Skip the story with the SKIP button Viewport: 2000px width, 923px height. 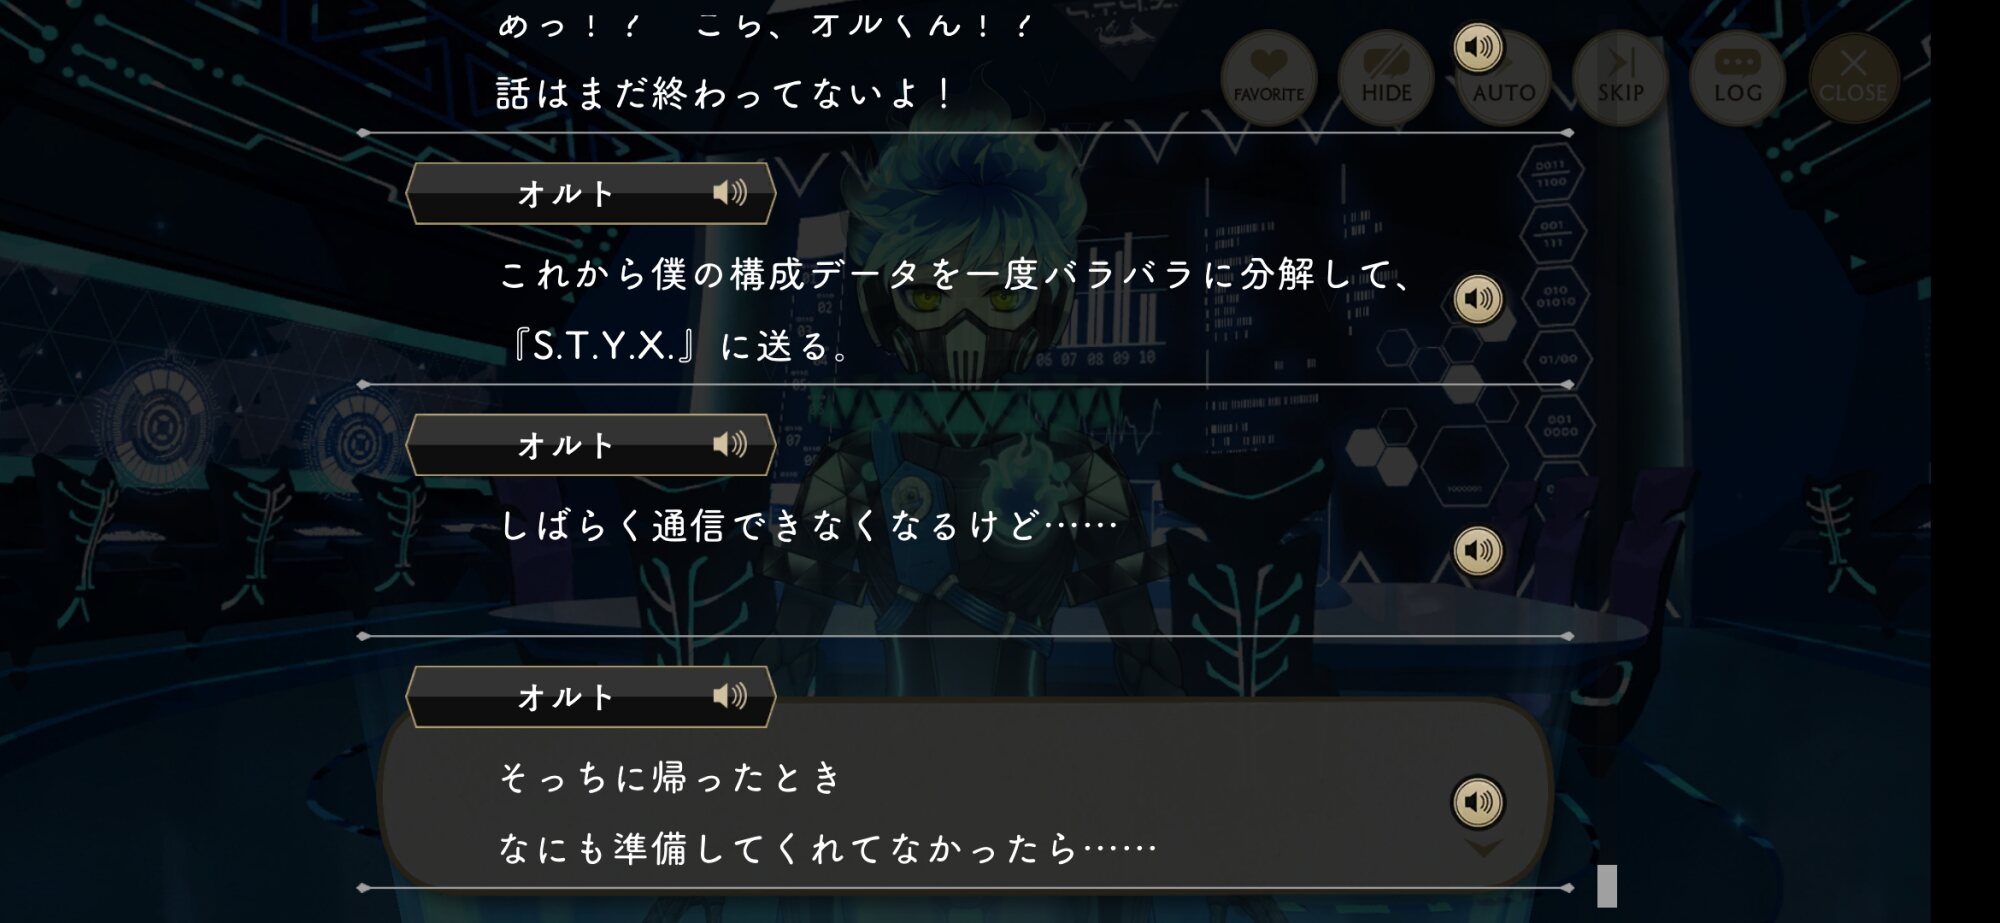pyautogui.click(x=1620, y=77)
